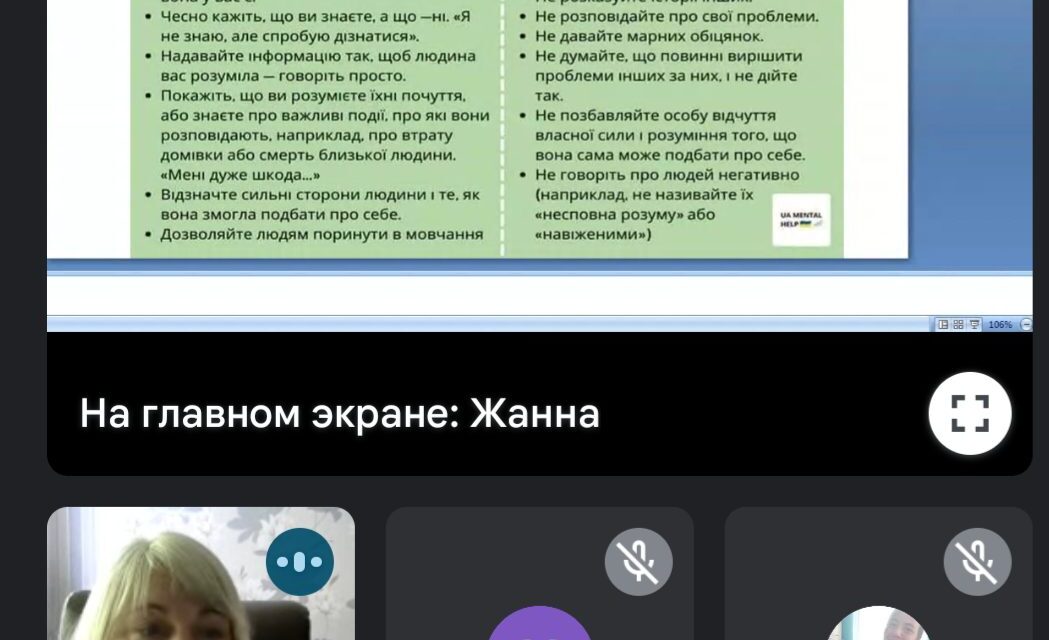Click the 'Дозволяйте людям поринути в мовчання' bullet
Screen dimensions: 1049x640
point(321,235)
